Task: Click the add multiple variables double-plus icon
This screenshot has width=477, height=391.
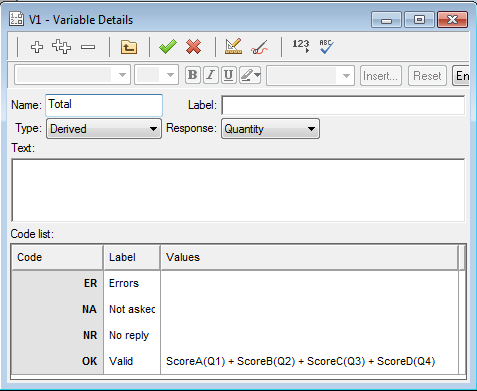Action: (x=62, y=47)
